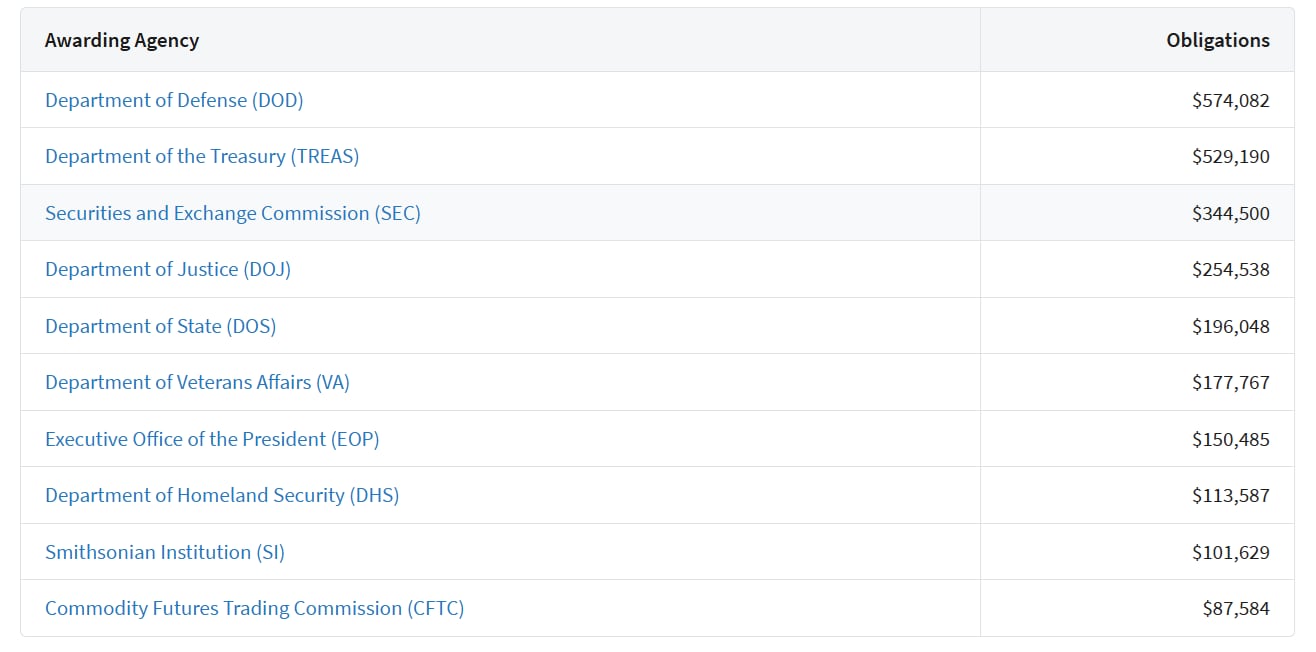This screenshot has height=652, width=1316.
Task: Open the Department of State (DOS) link
Action: point(160,326)
